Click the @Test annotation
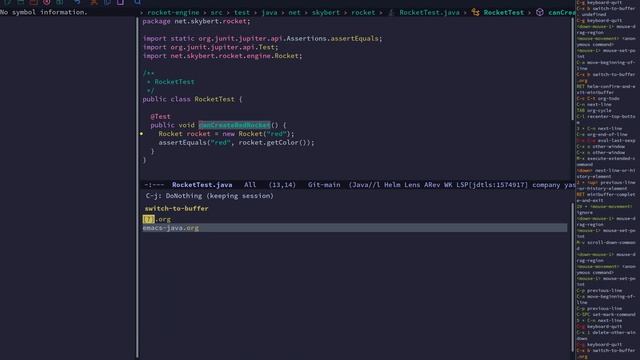 click(x=160, y=116)
